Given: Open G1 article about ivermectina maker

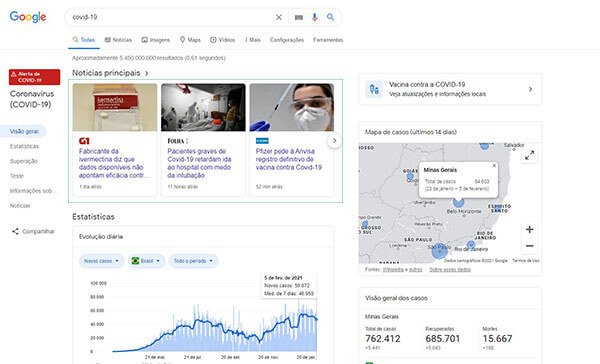Looking at the screenshot, I should [114, 163].
